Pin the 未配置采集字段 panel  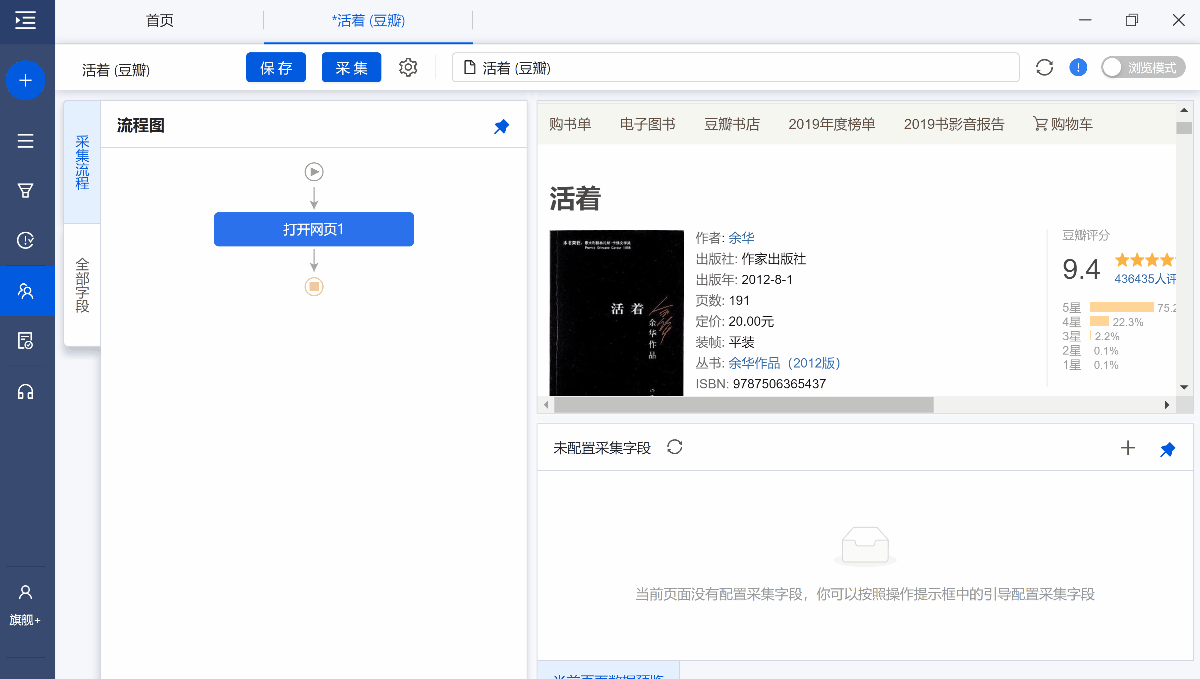pos(1167,449)
